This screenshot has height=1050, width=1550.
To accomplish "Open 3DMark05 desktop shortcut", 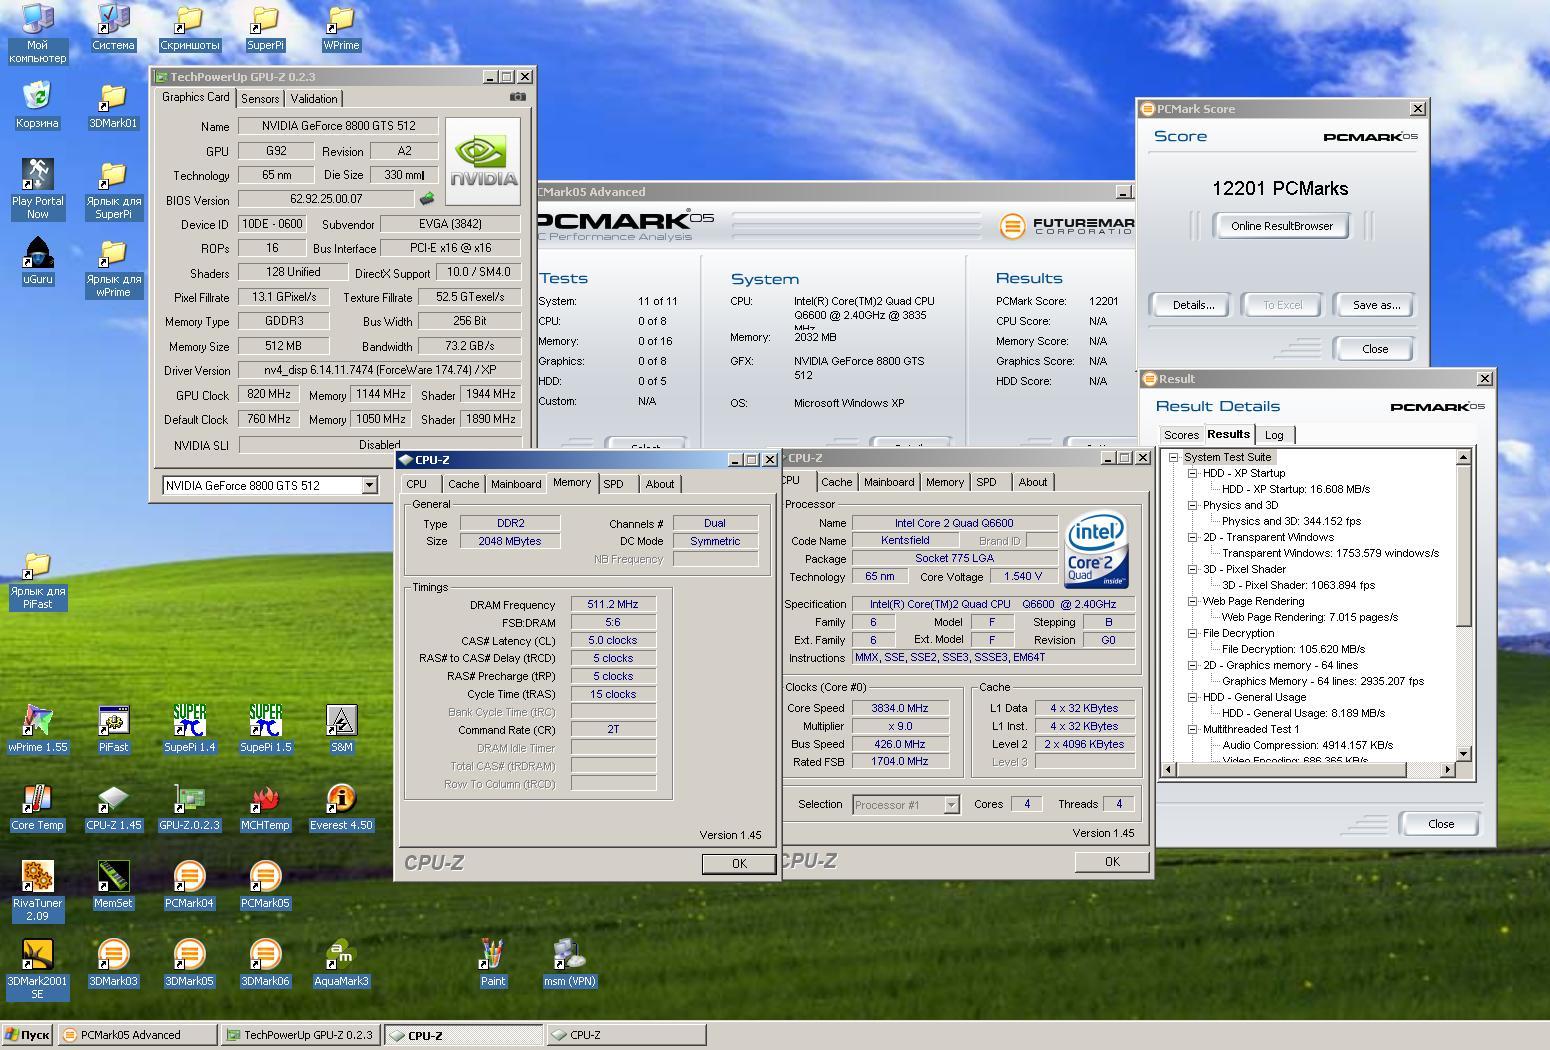I will [x=189, y=963].
